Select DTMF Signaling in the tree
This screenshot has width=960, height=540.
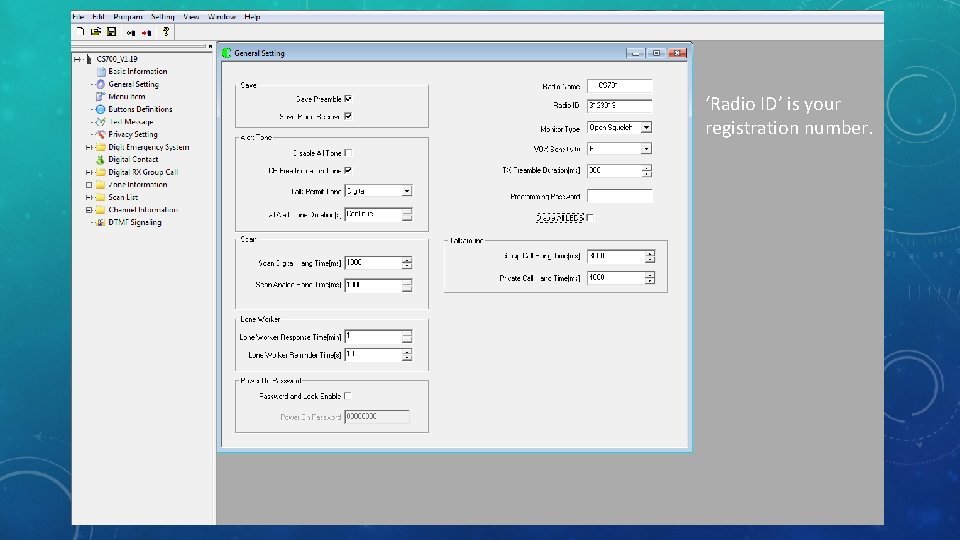click(x=135, y=222)
